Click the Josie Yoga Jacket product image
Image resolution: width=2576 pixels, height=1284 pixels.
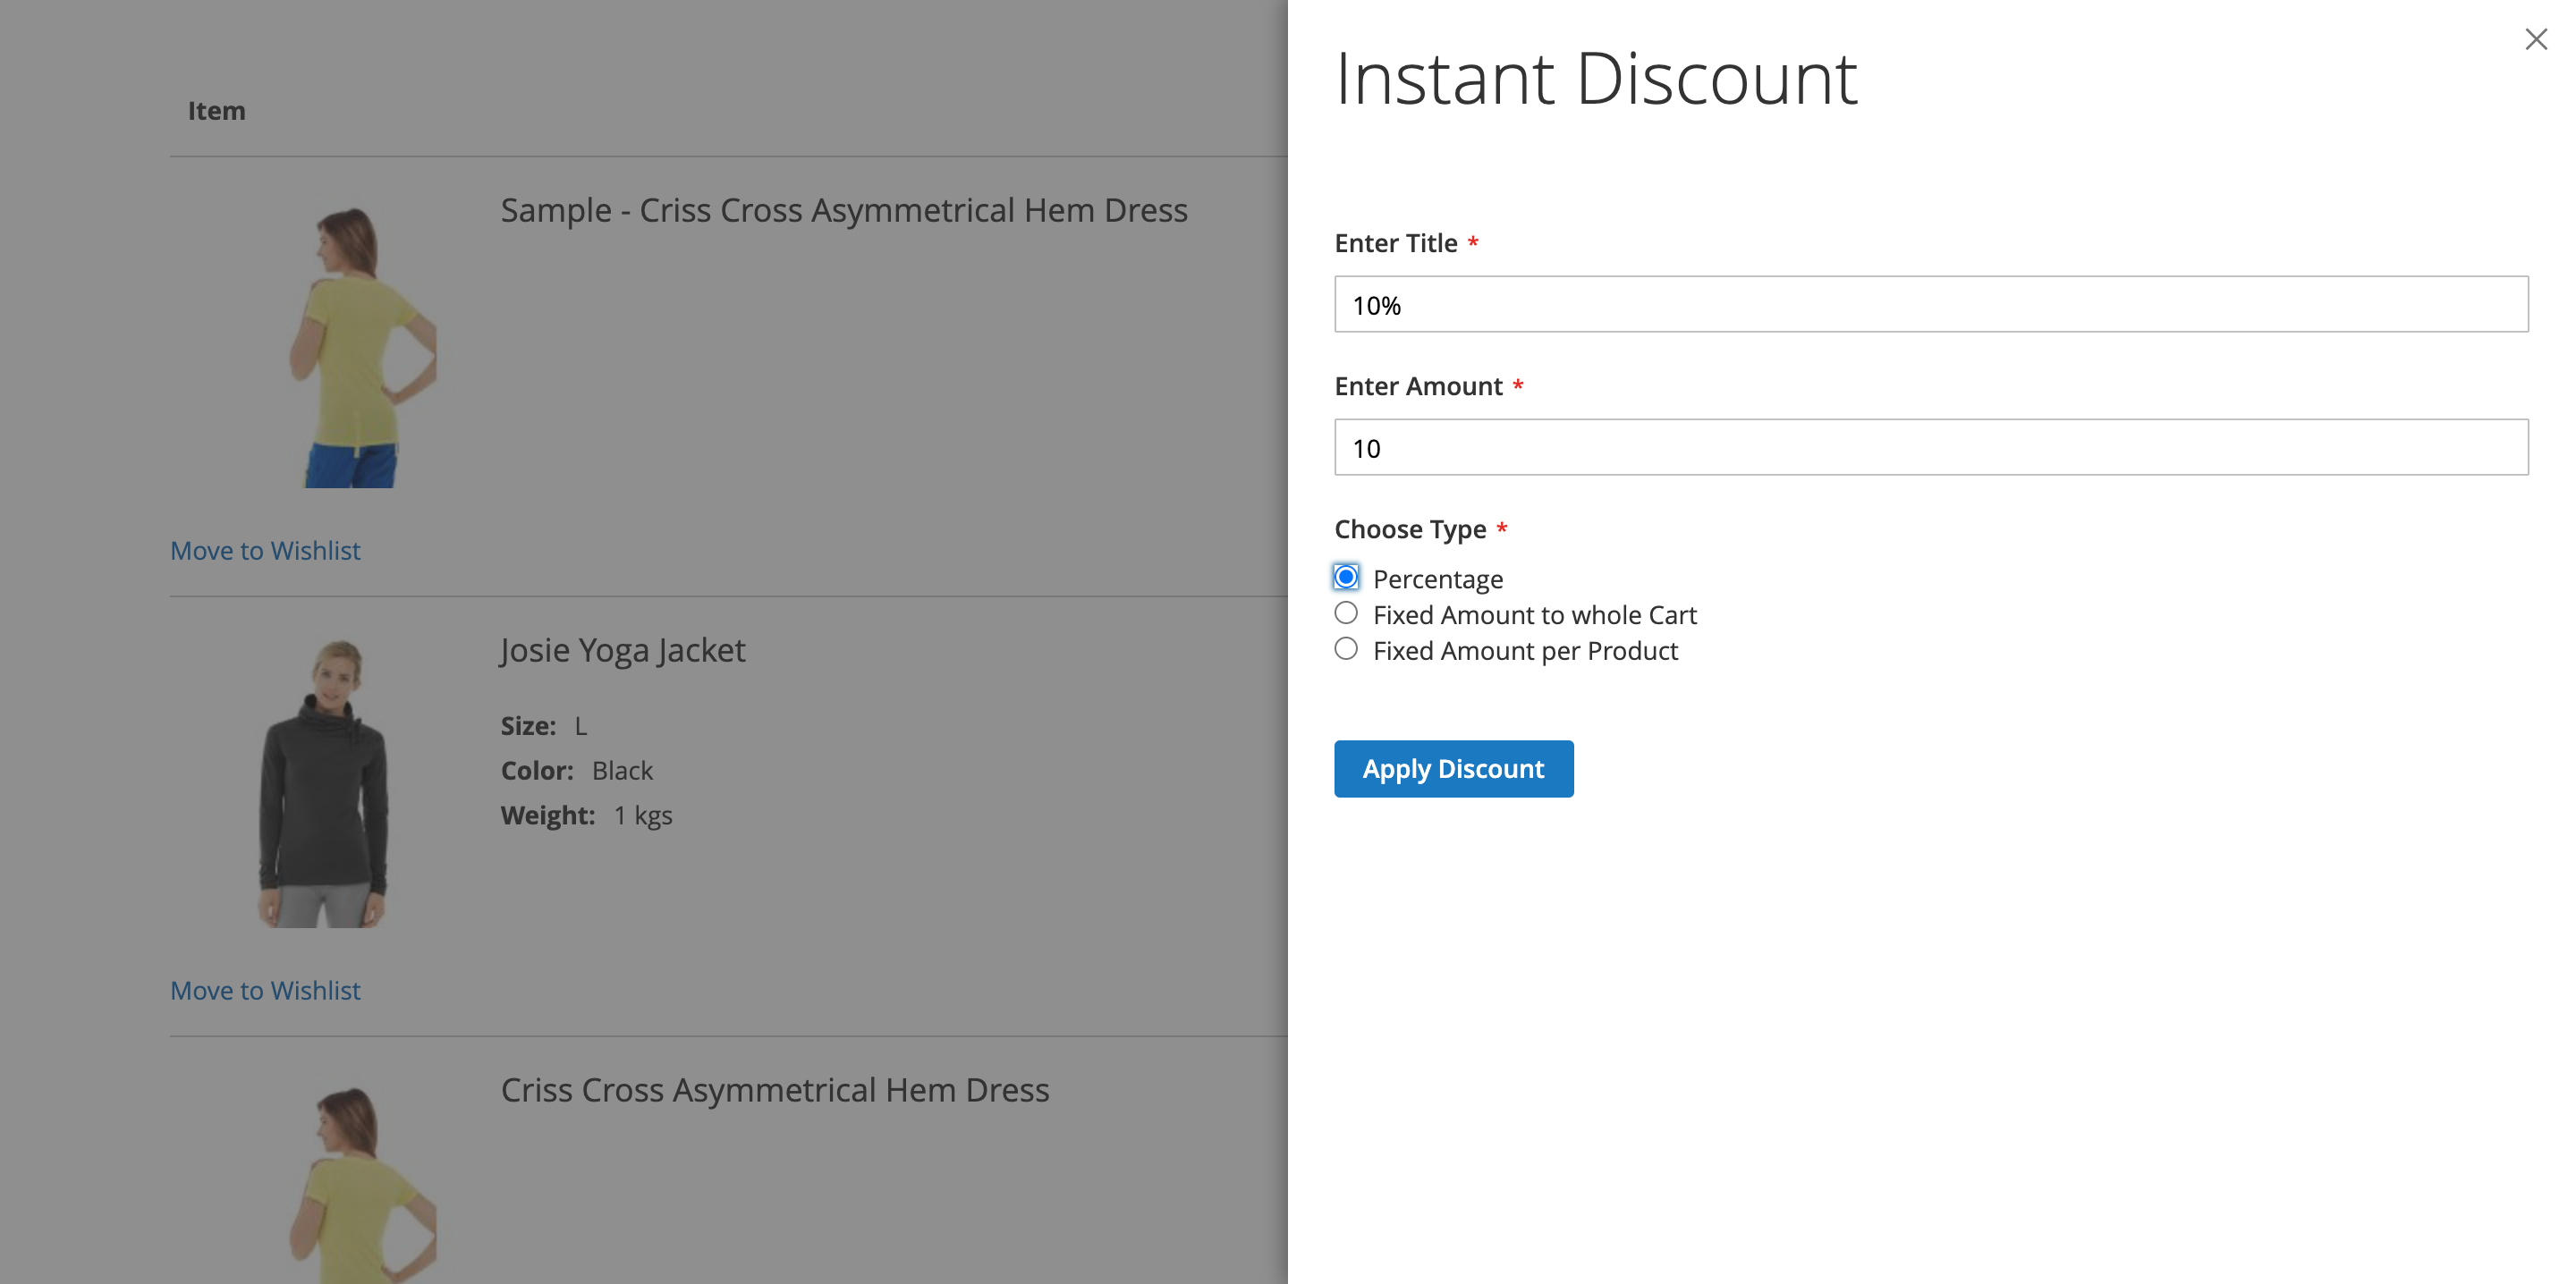point(324,785)
